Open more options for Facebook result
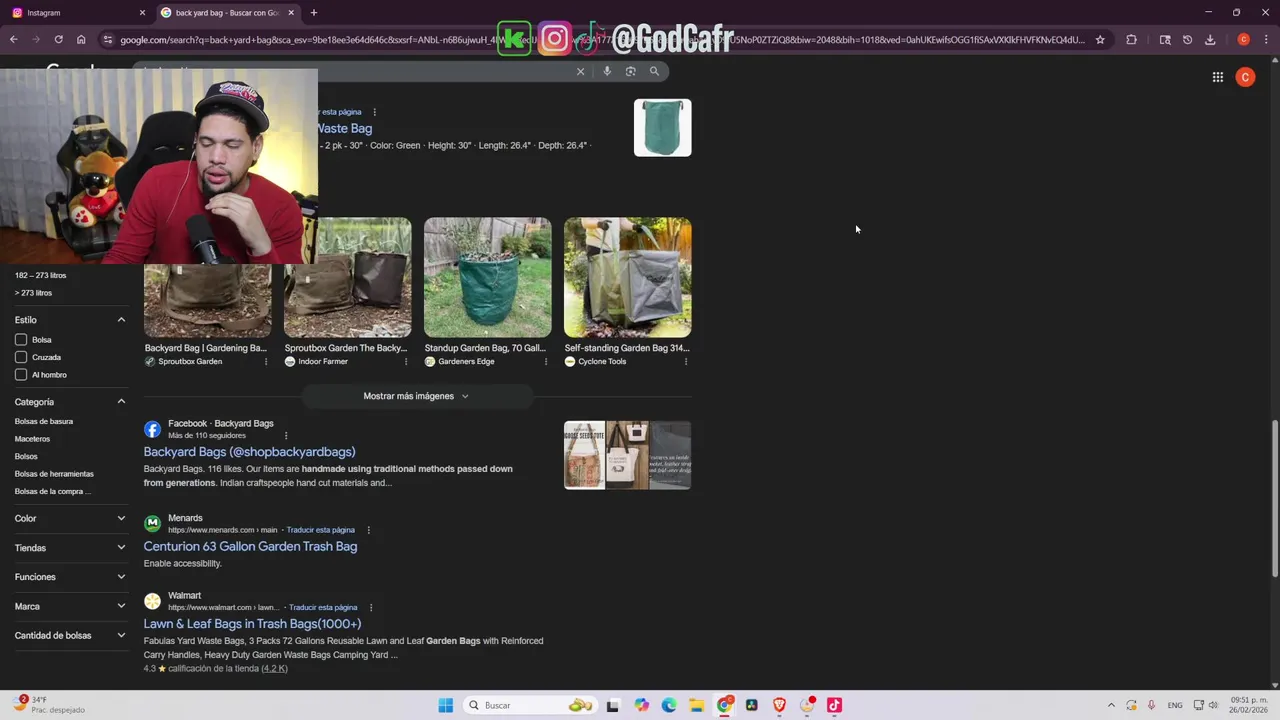 (286, 435)
